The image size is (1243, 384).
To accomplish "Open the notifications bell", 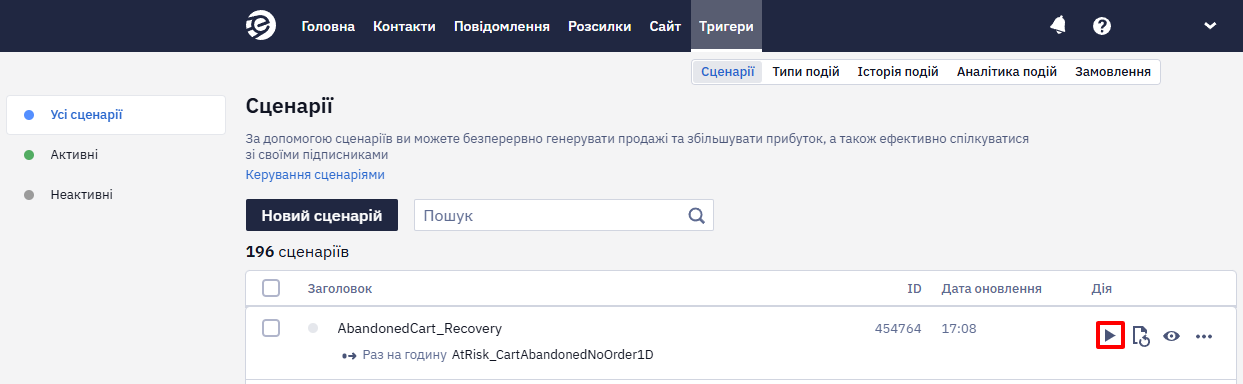I will click(1058, 26).
